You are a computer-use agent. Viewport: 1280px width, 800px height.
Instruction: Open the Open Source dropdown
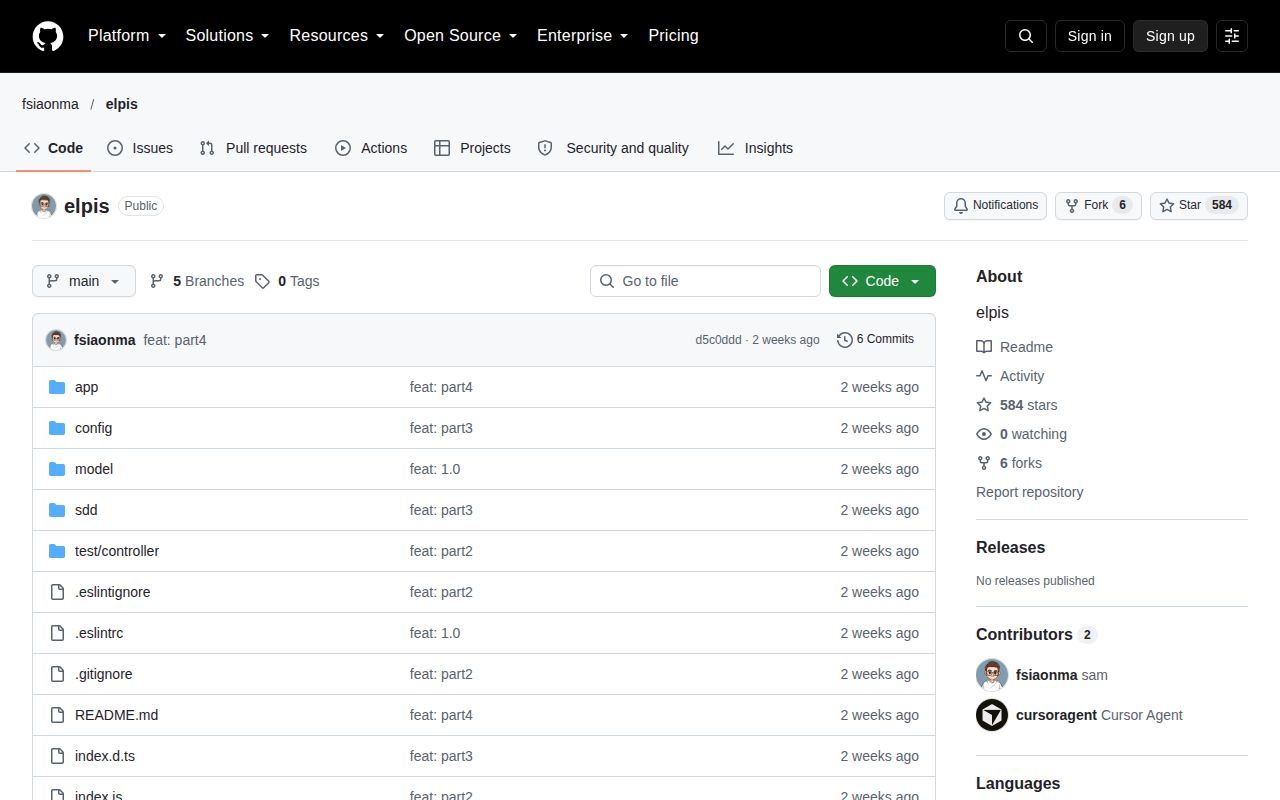coord(461,36)
